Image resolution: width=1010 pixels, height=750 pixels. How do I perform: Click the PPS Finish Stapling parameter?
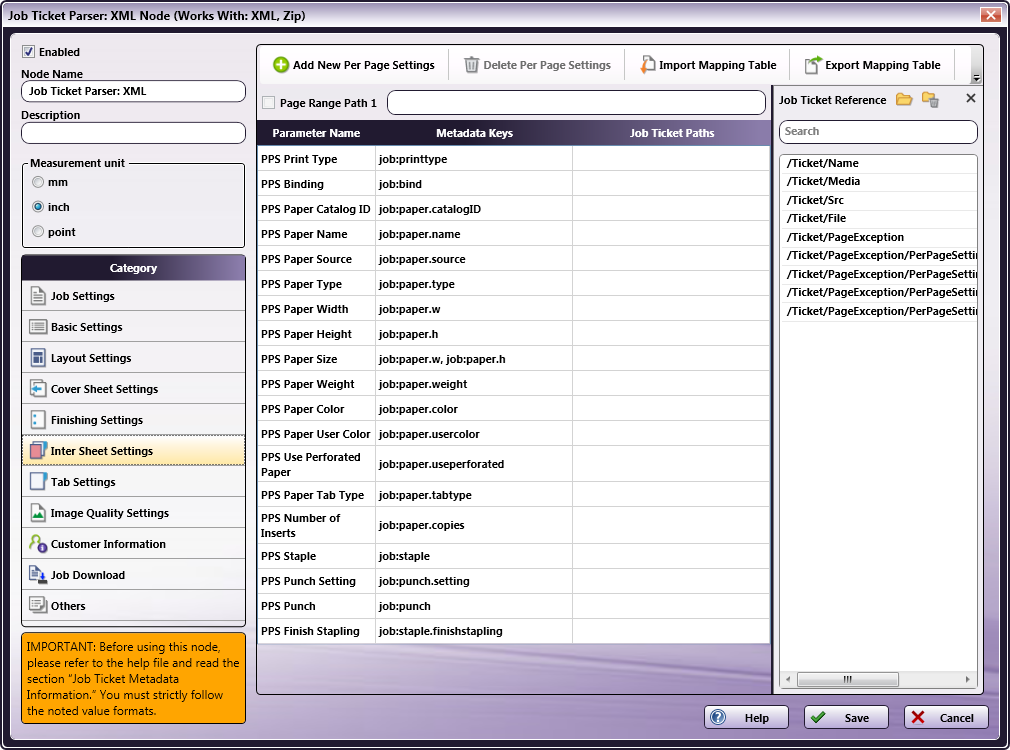pos(316,631)
